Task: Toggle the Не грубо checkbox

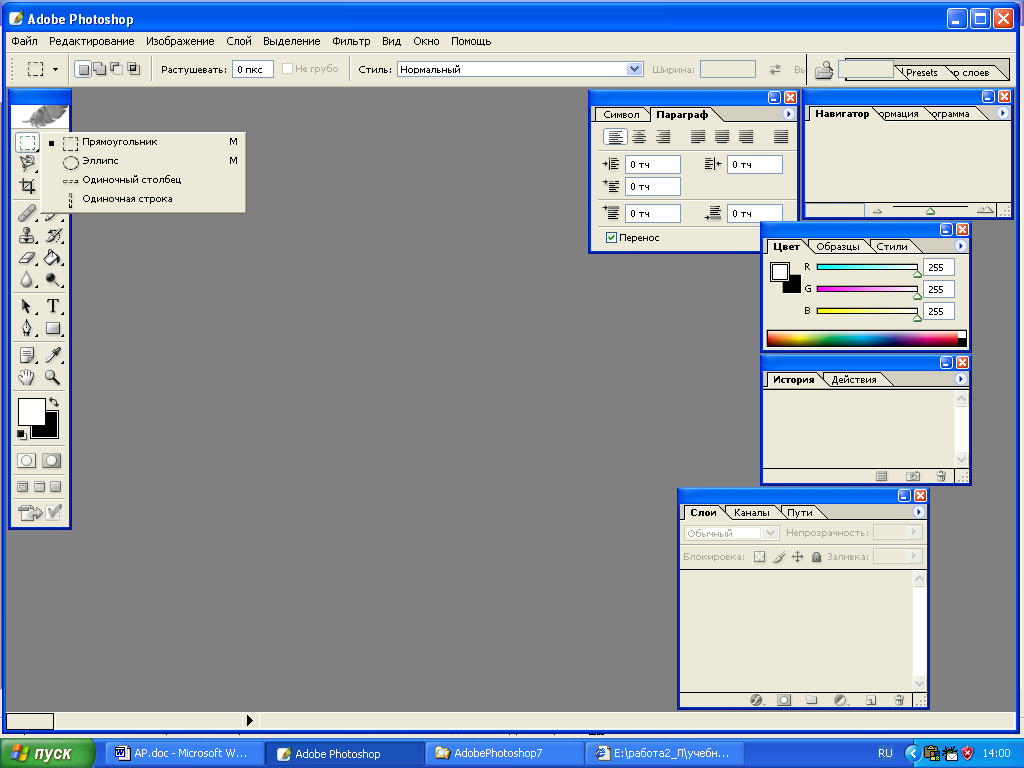Action: coord(287,69)
